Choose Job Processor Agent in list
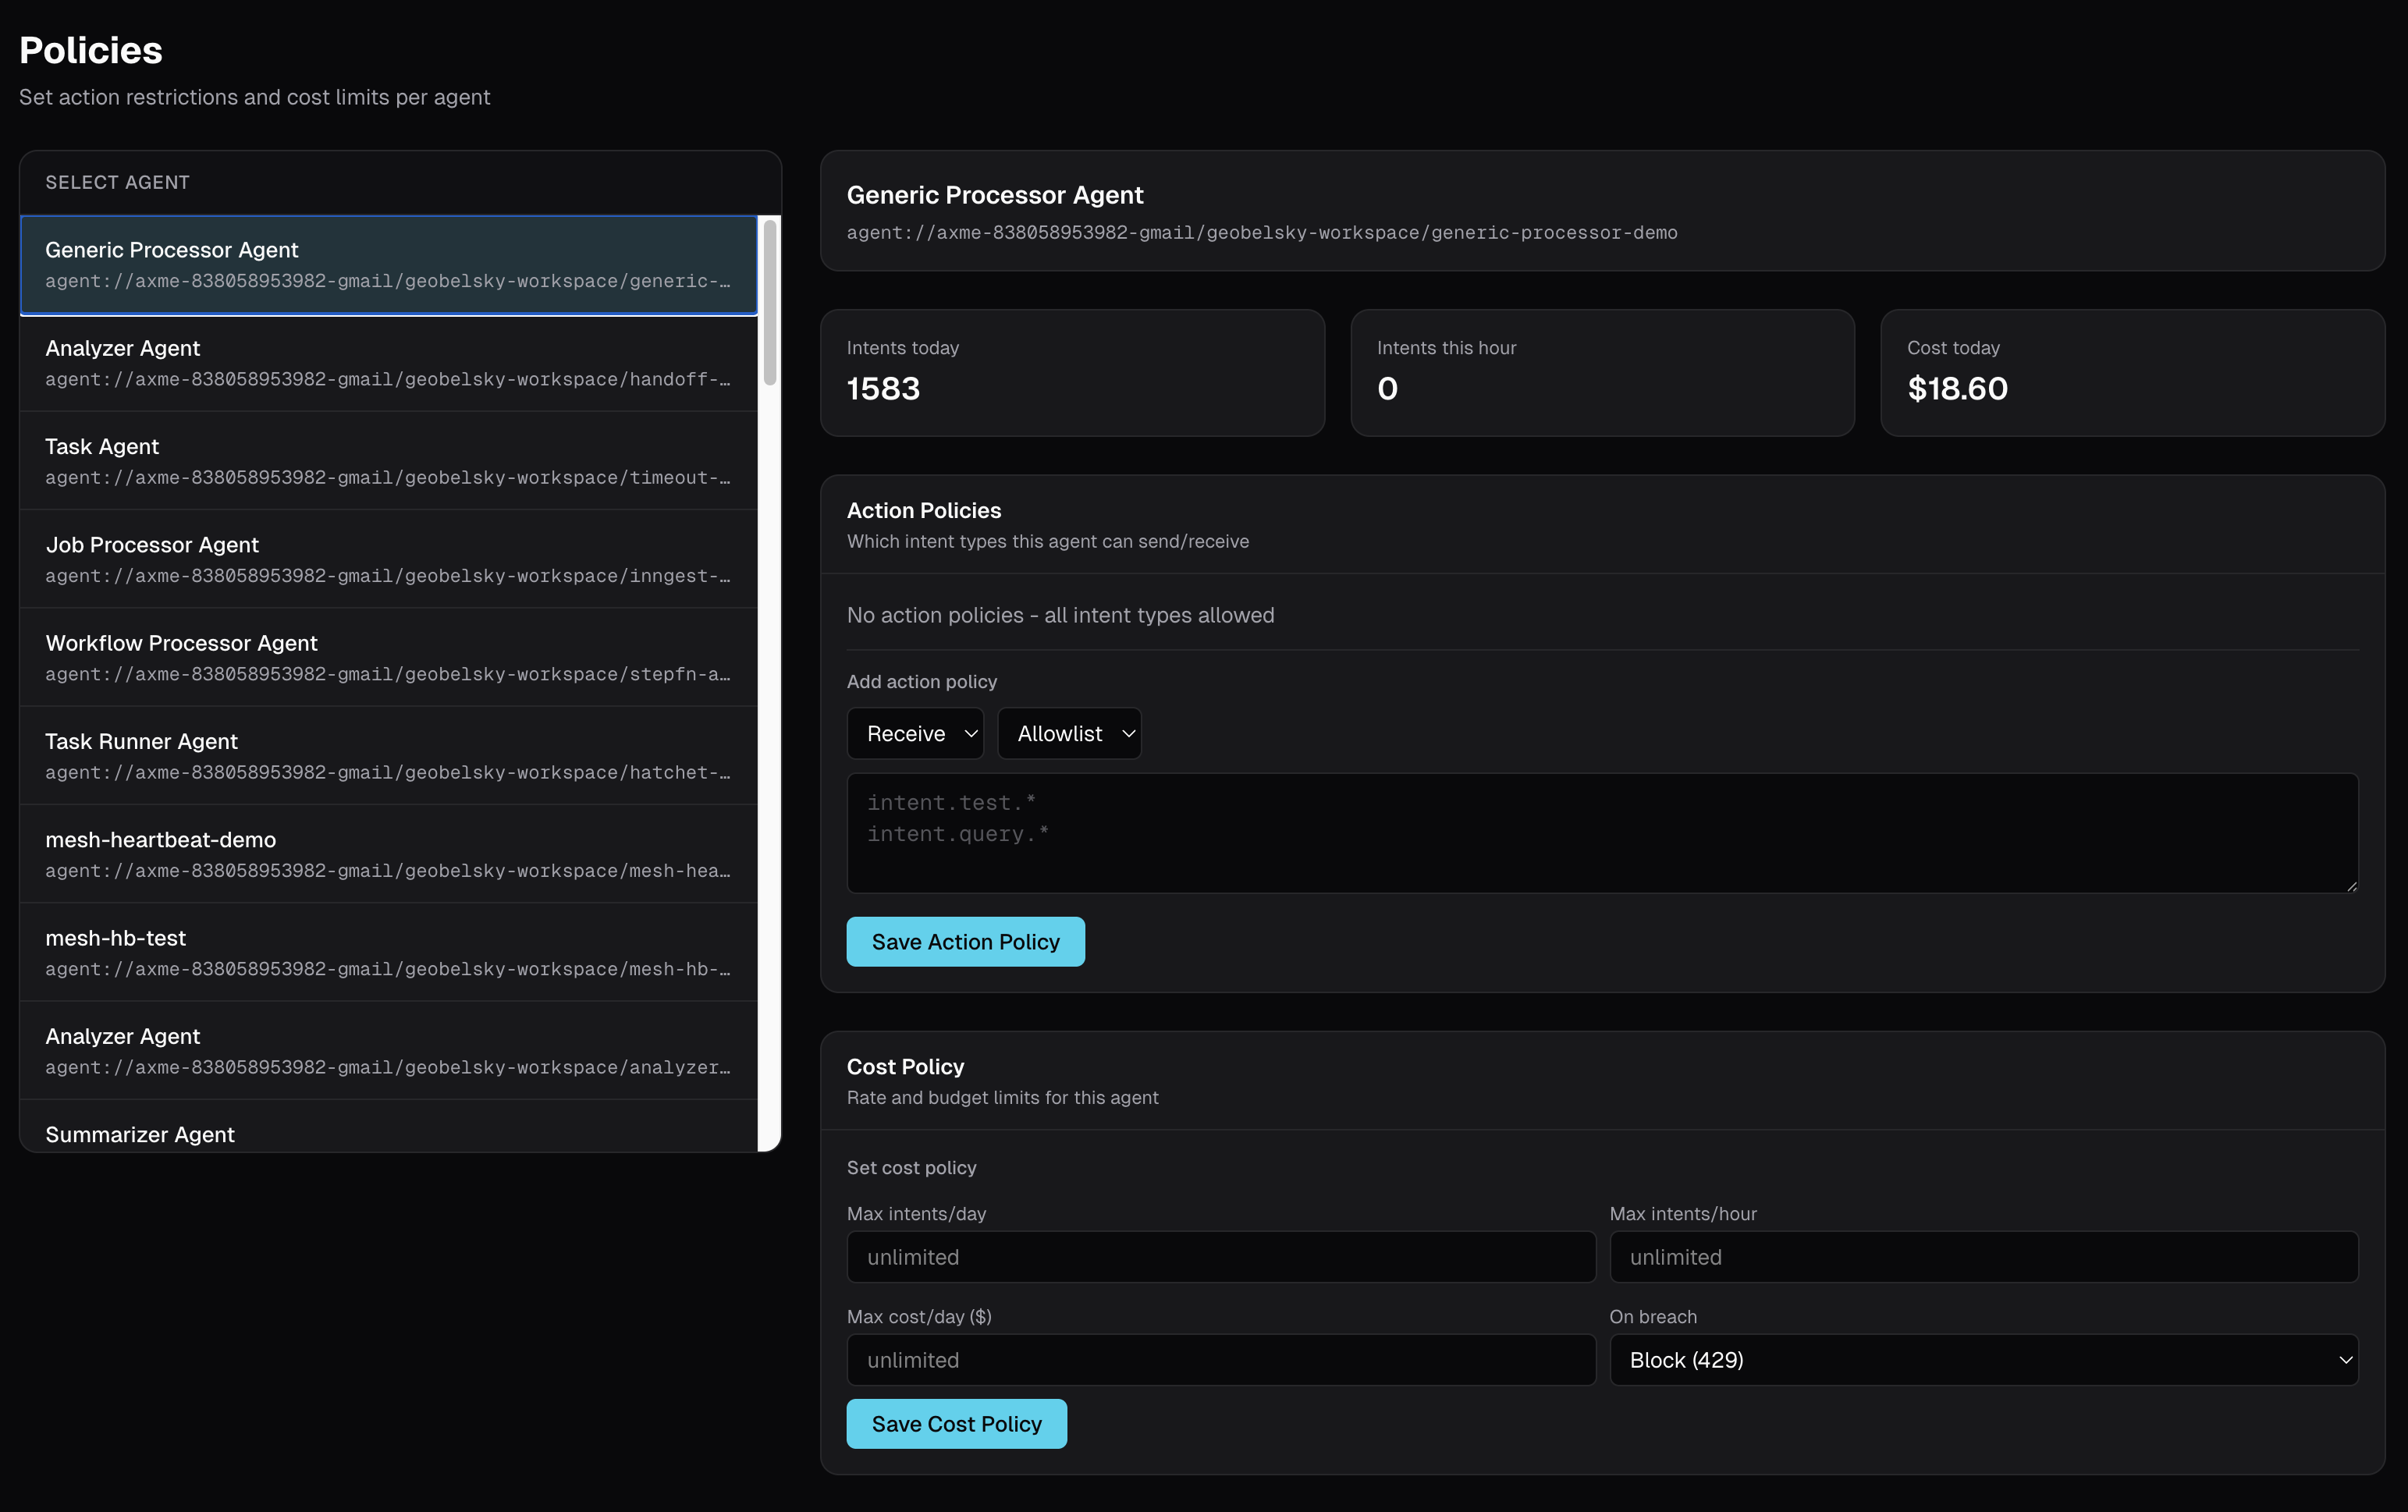2408x1512 pixels. pos(388,559)
